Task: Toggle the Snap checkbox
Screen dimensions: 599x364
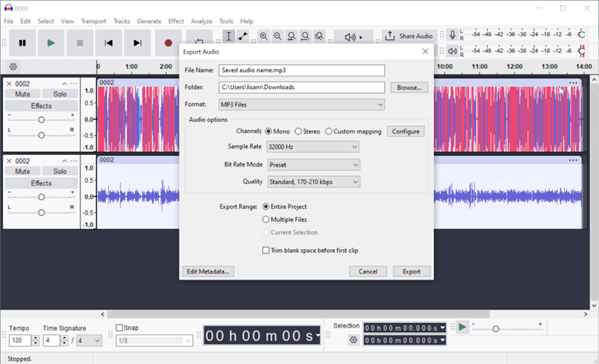Action: (x=119, y=328)
